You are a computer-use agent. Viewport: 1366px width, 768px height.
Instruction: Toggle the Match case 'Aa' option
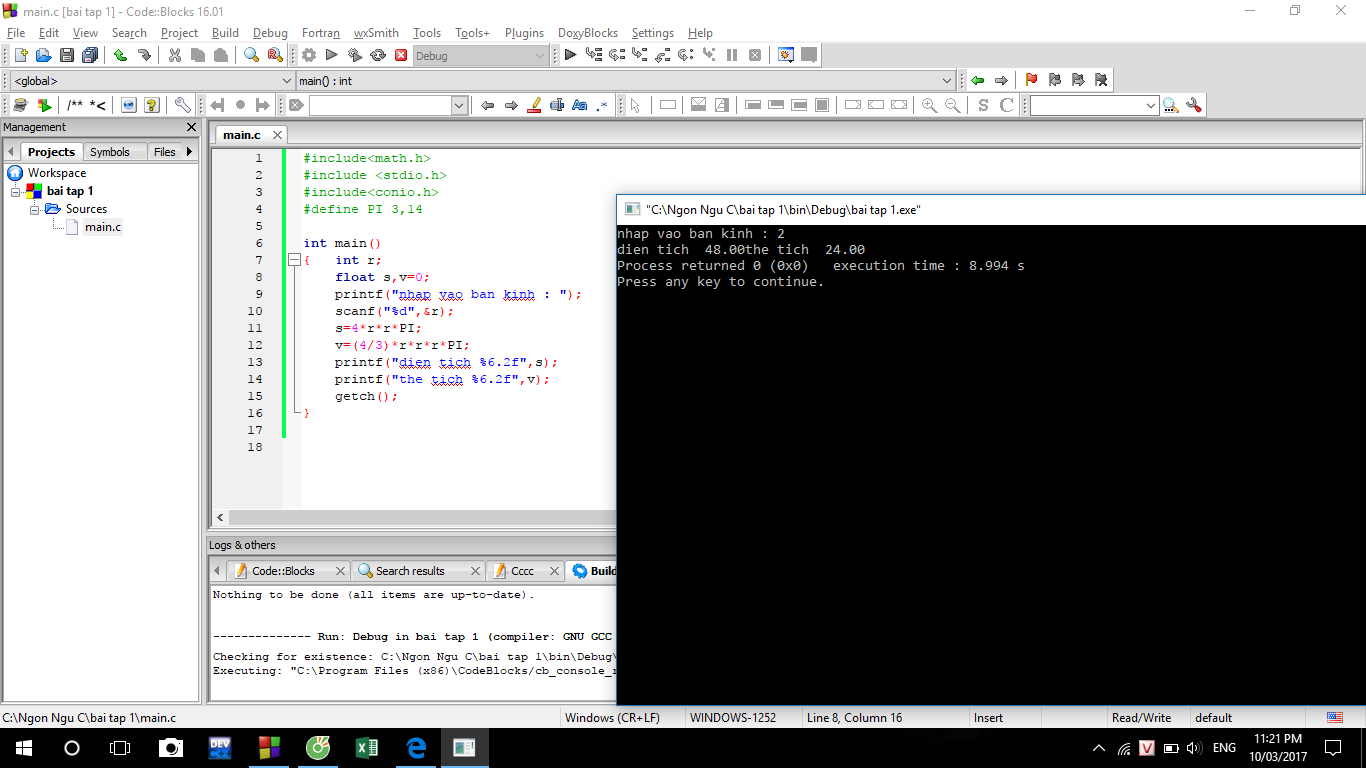click(579, 105)
